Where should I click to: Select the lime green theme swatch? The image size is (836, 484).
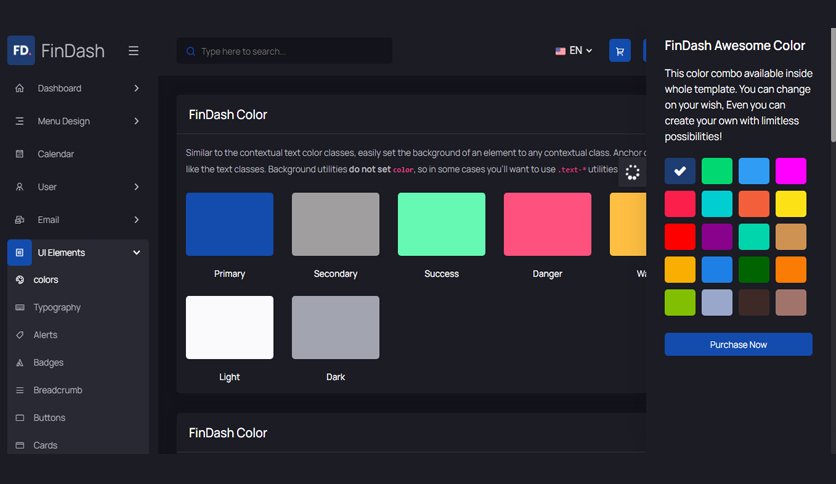click(x=680, y=303)
